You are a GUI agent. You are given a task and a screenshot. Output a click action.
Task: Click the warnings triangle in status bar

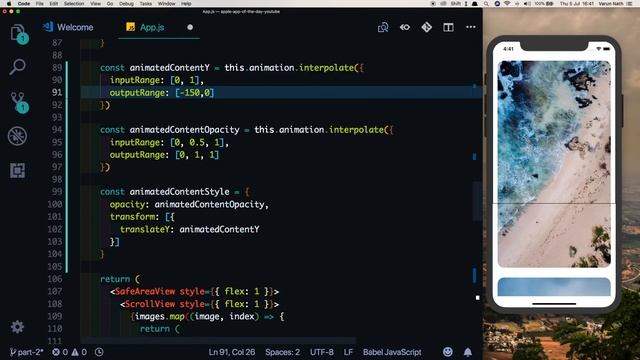[x=75, y=352]
